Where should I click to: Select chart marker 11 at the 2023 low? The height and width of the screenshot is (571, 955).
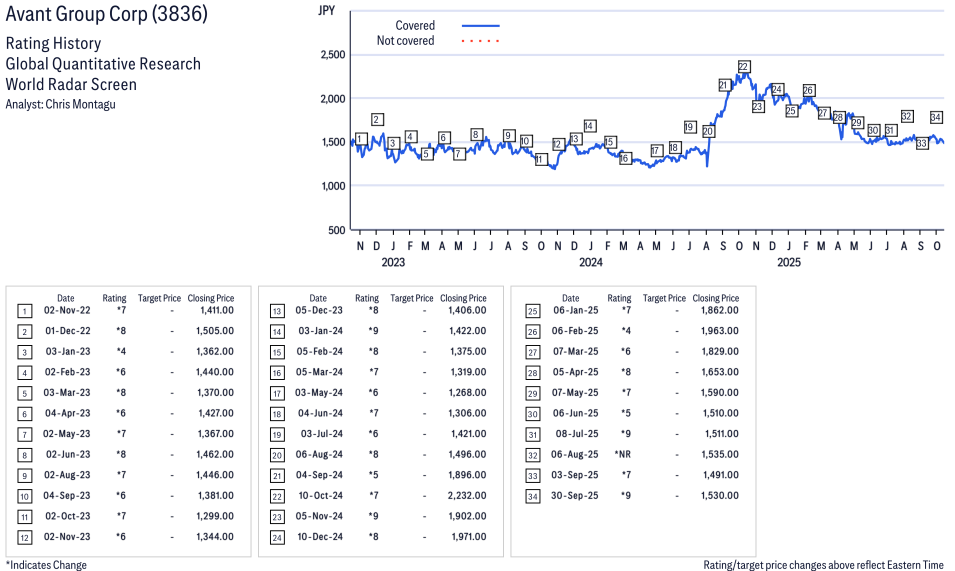click(x=541, y=160)
